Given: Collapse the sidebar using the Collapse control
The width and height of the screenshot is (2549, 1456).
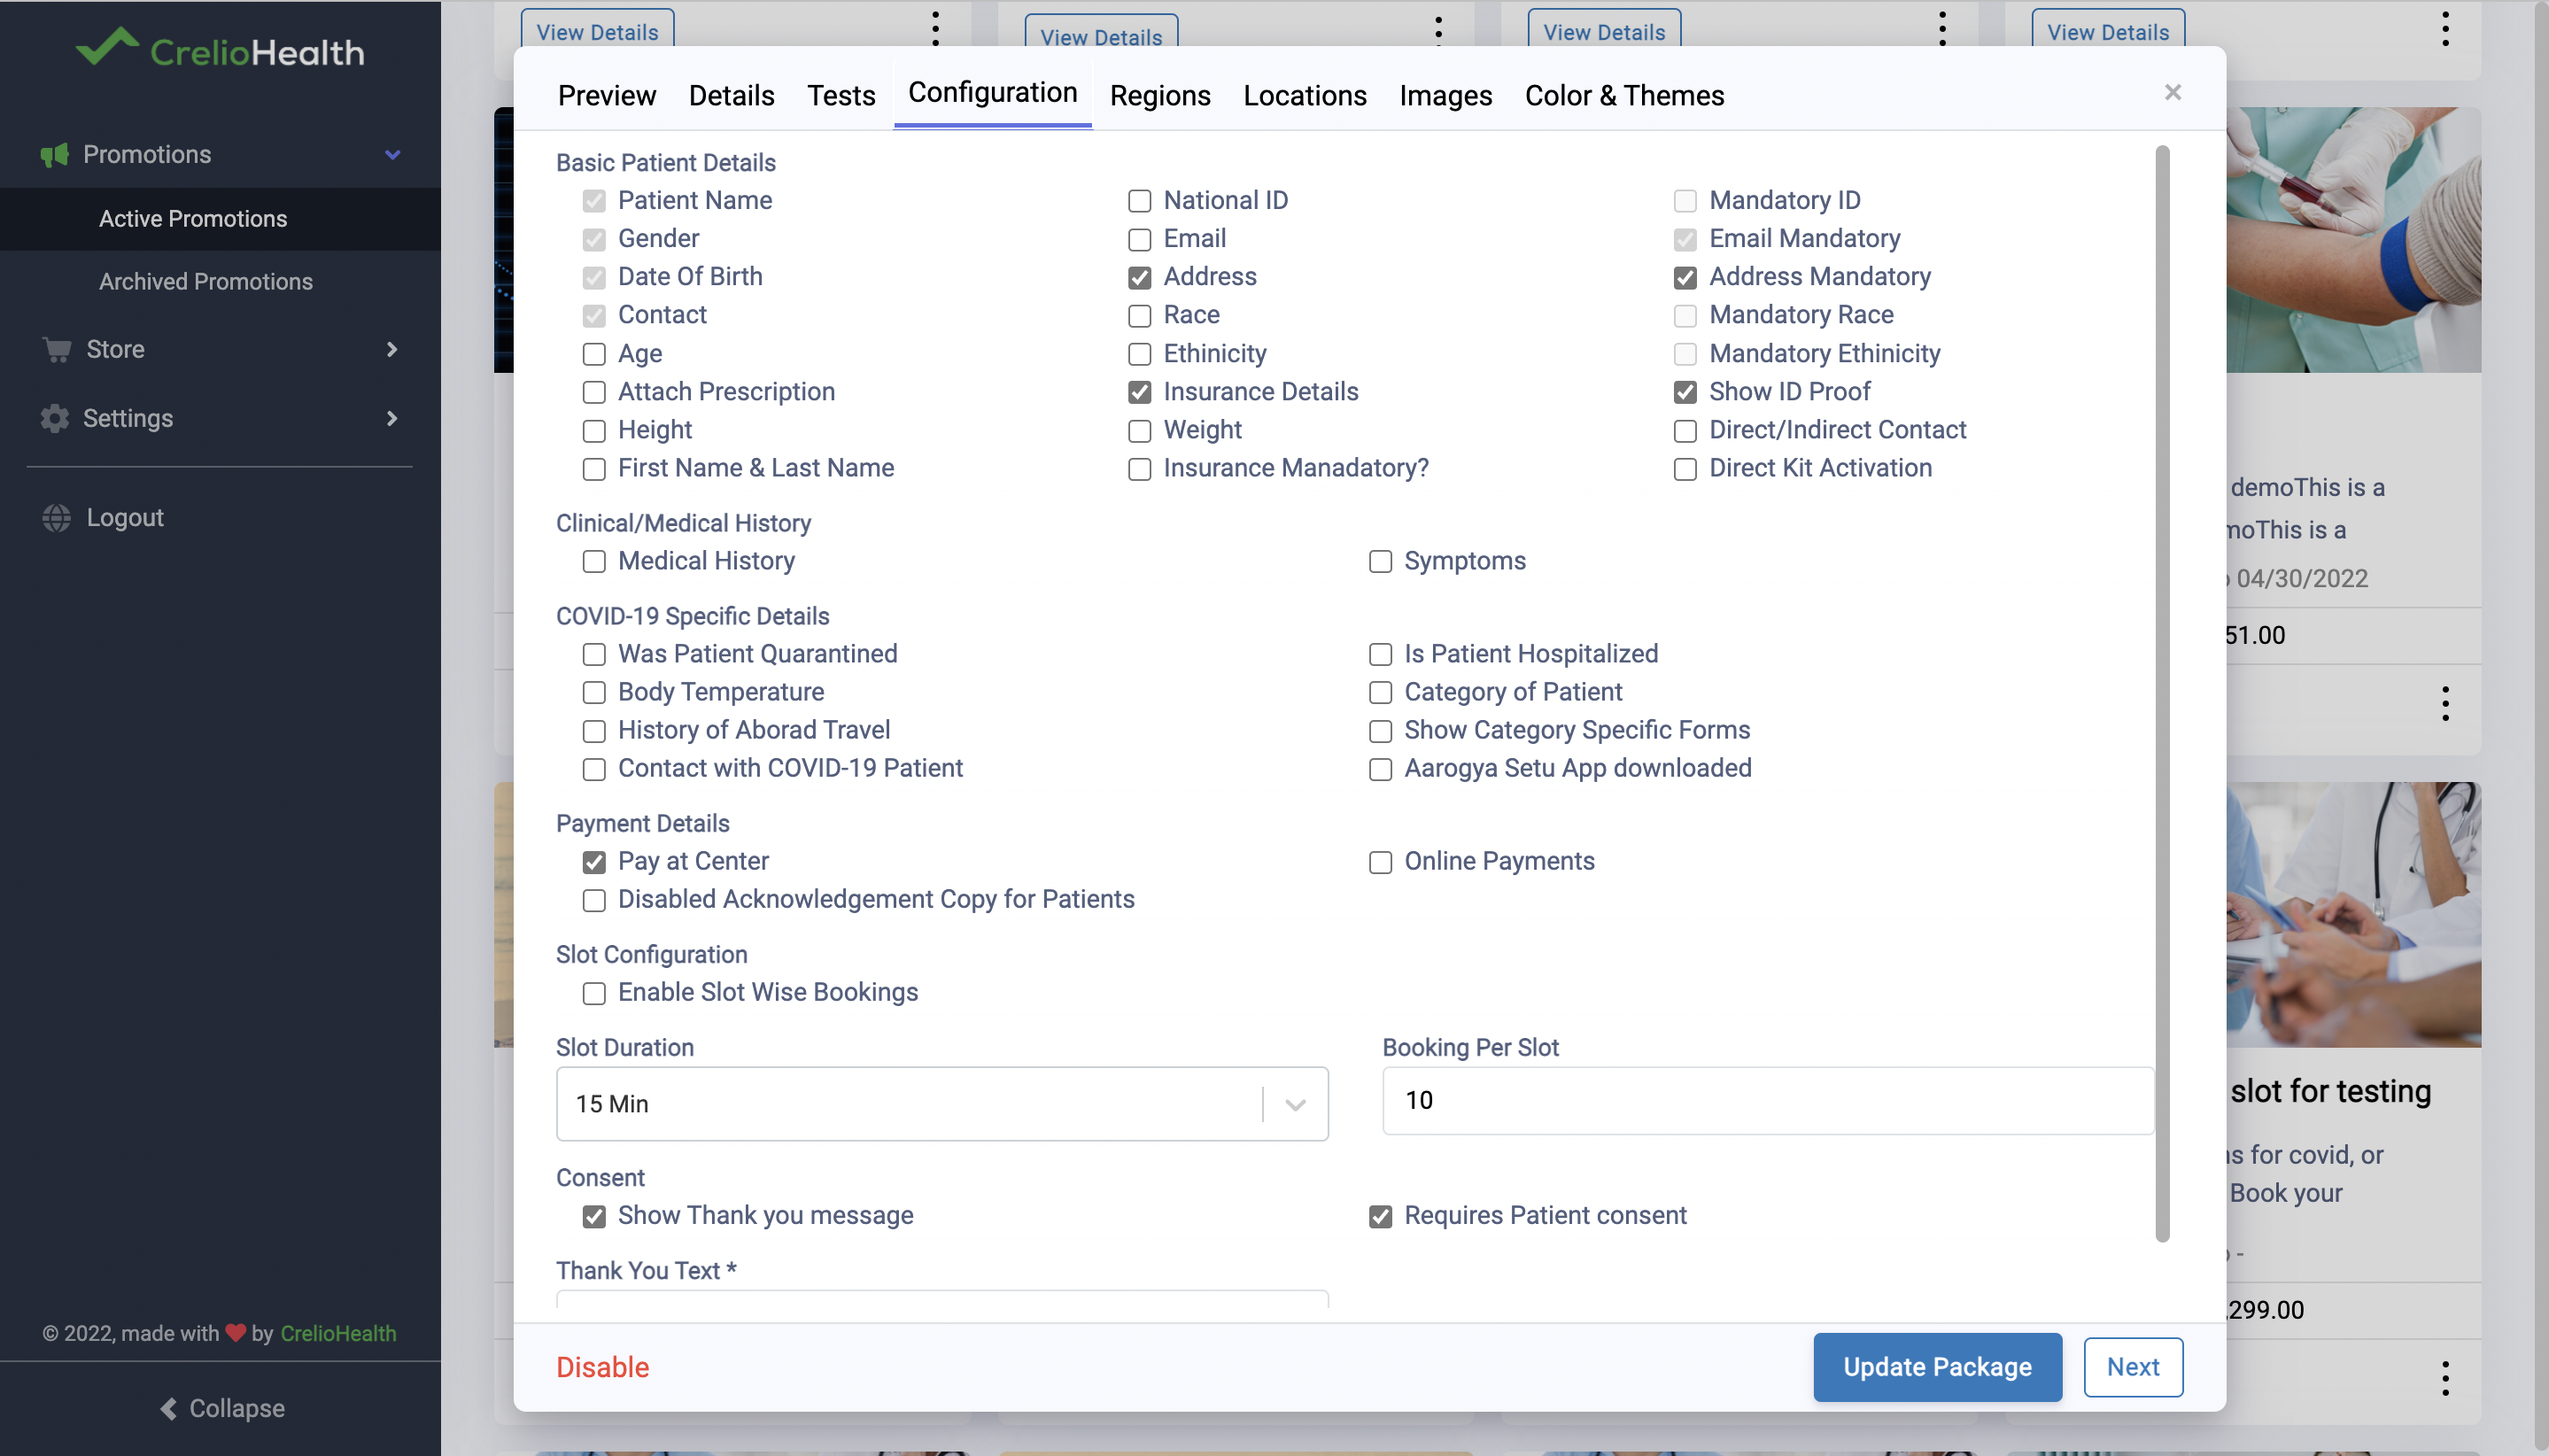Looking at the screenshot, I should [x=221, y=1408].
